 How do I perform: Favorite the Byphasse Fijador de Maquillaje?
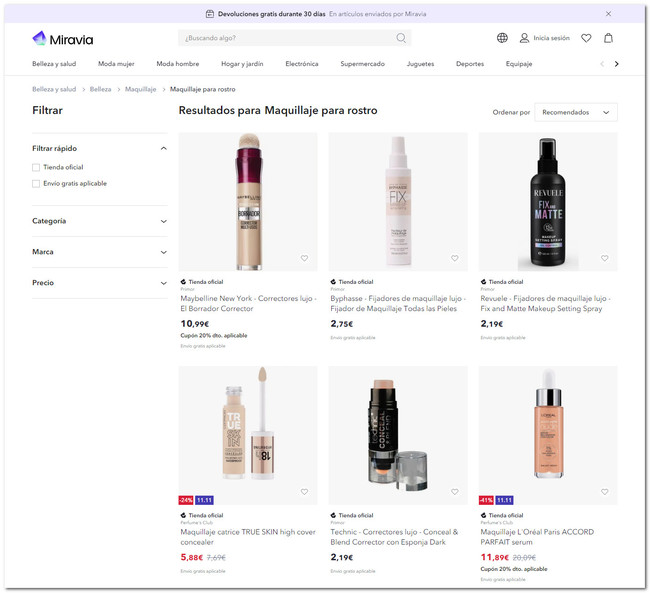pos(454,258)
